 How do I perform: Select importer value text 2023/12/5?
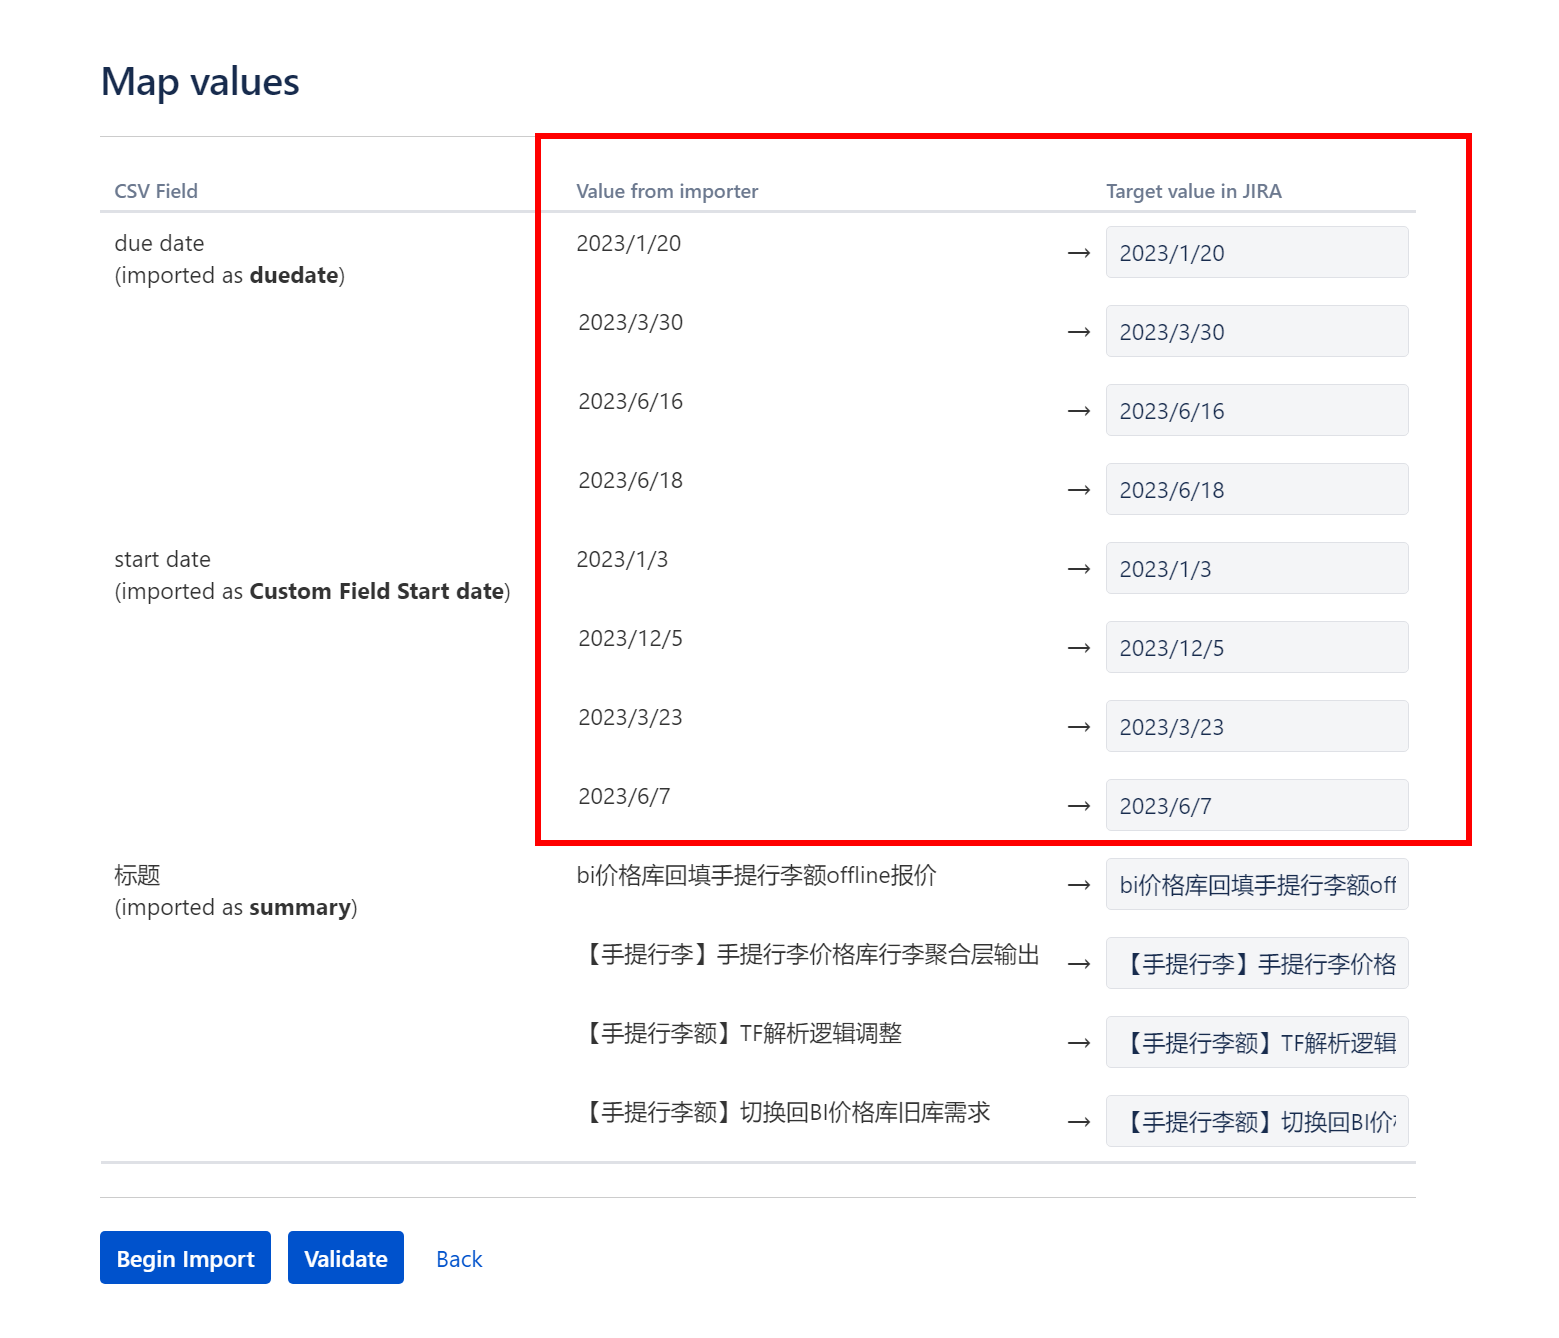point(631,638)
